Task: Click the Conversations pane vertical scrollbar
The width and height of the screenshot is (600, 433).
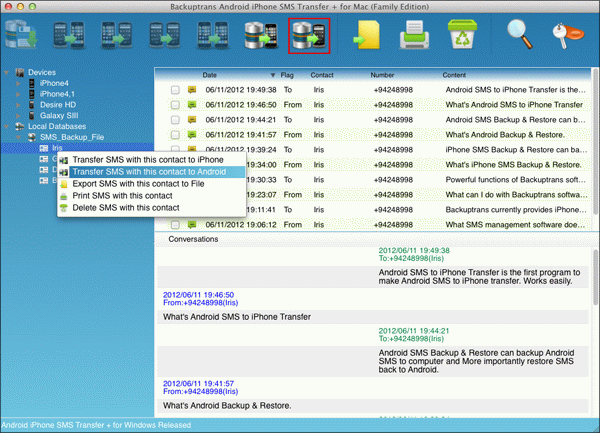Action: (595, 279)
